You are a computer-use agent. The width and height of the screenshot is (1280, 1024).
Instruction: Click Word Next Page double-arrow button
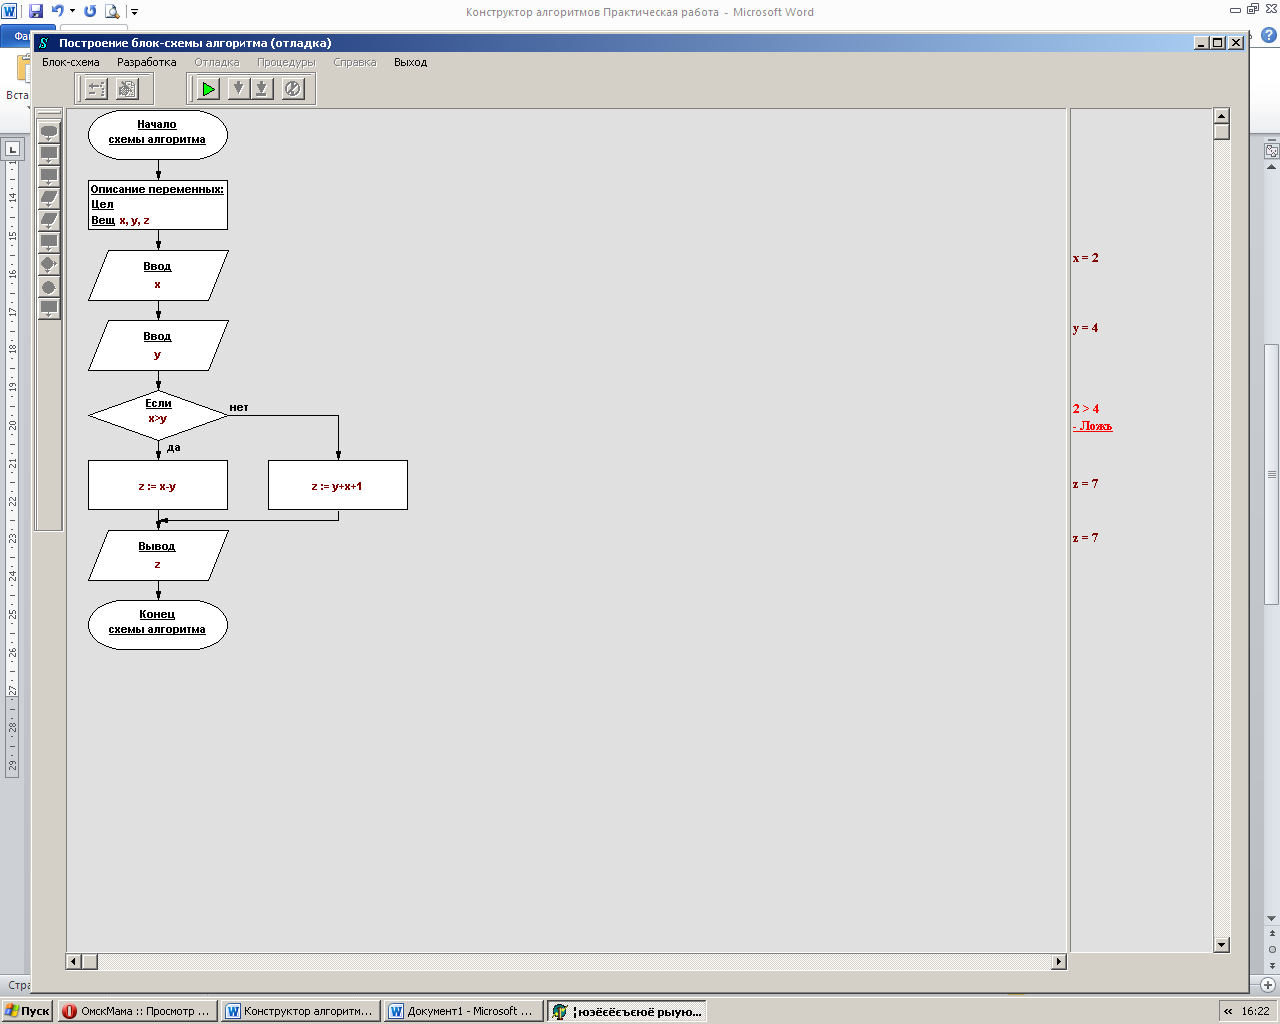1272,964
